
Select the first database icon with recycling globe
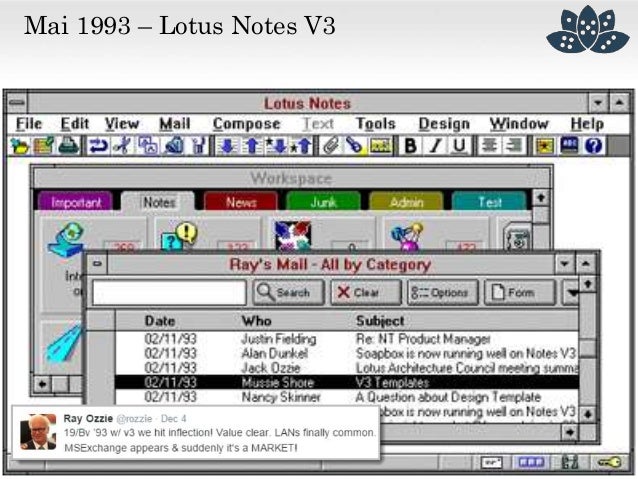[x=67, y=238]
